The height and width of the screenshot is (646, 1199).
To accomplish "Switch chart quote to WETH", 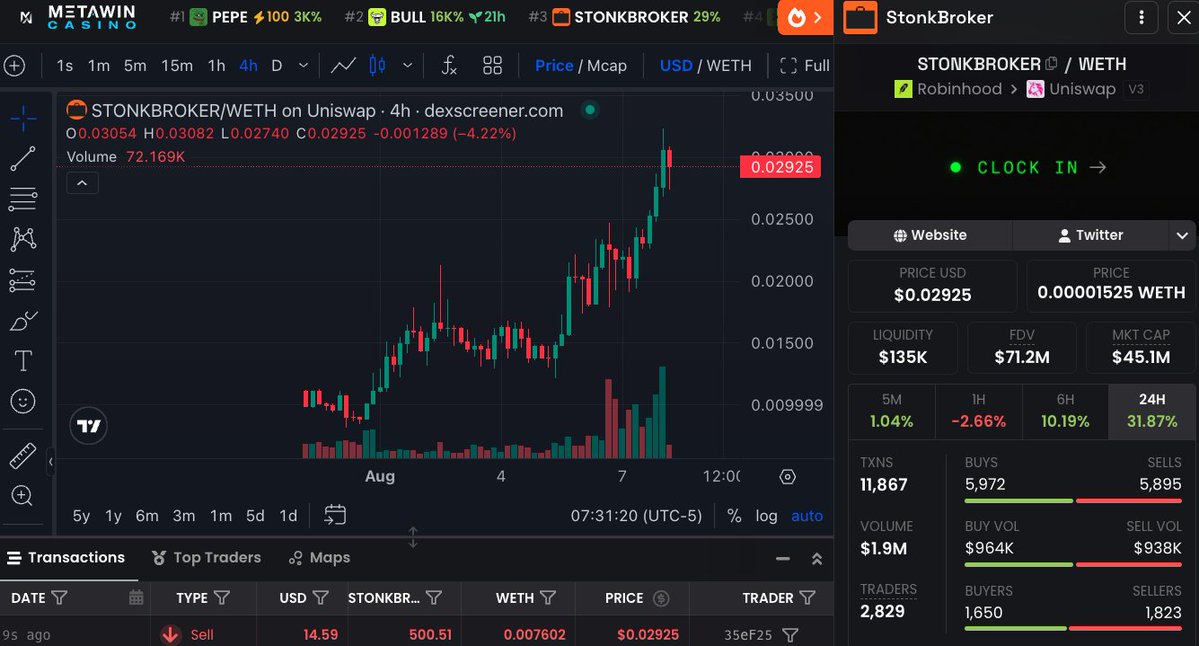I will [729, 66].
